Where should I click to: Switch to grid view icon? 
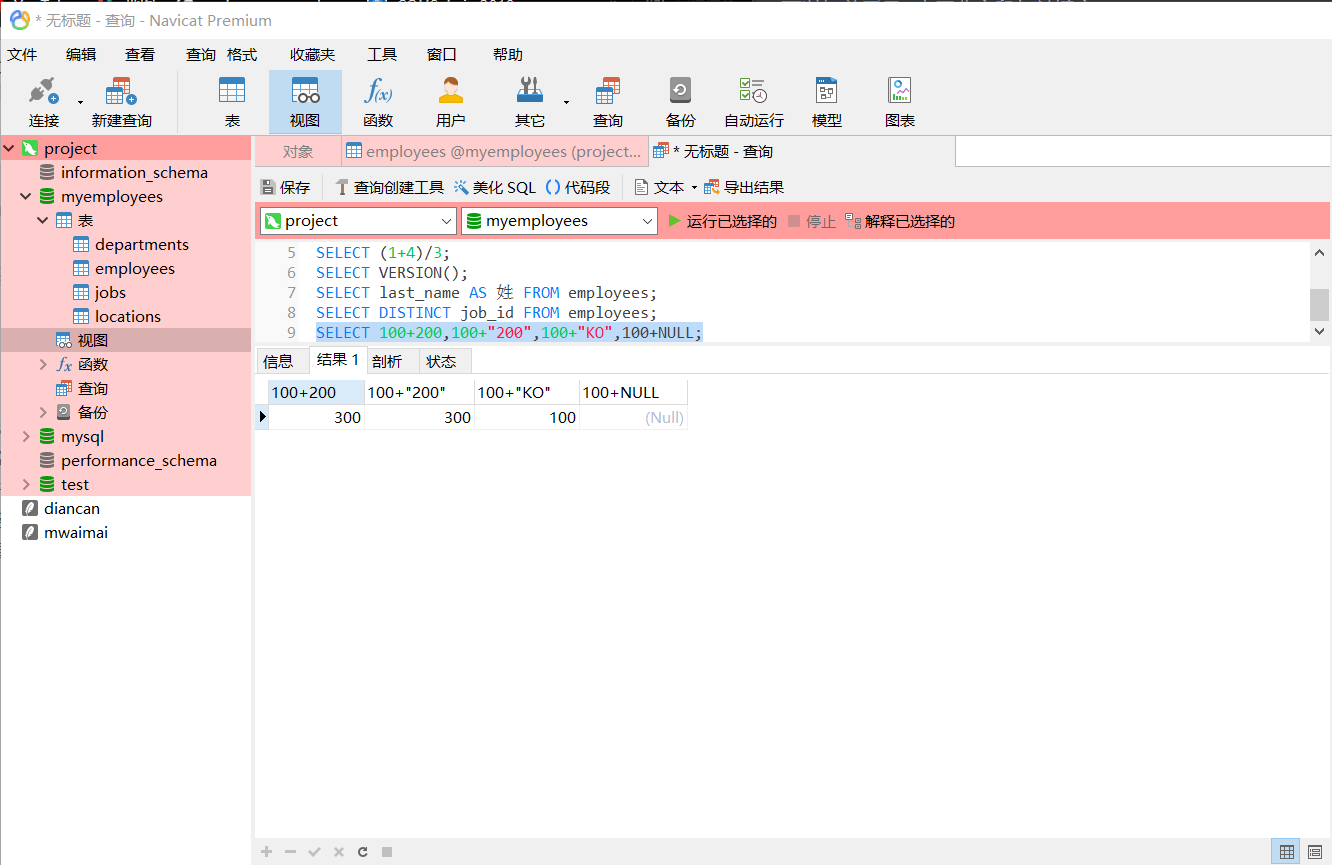tap(1286, 852)
